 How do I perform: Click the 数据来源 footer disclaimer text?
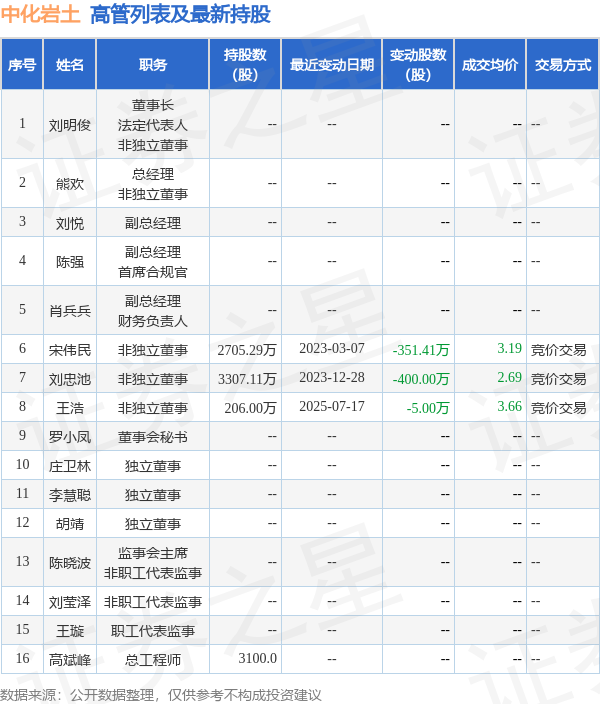[x=161, y=695]
